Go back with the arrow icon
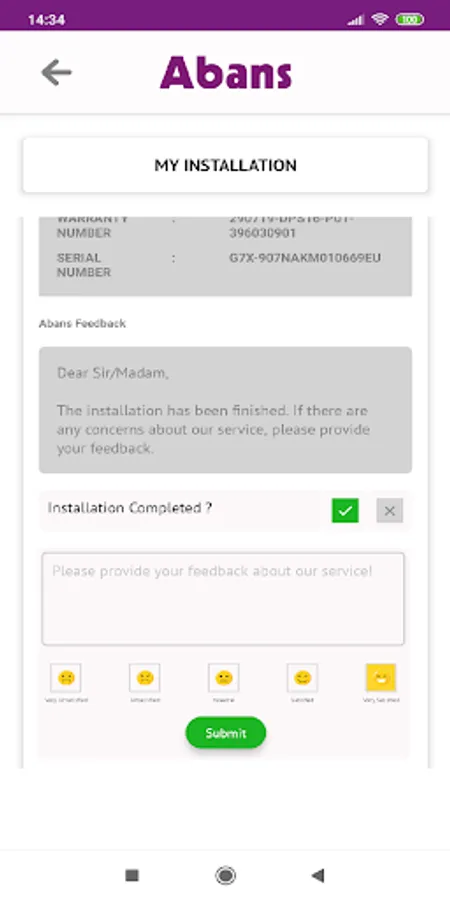The image size is (450, 900). pos(56,73)
